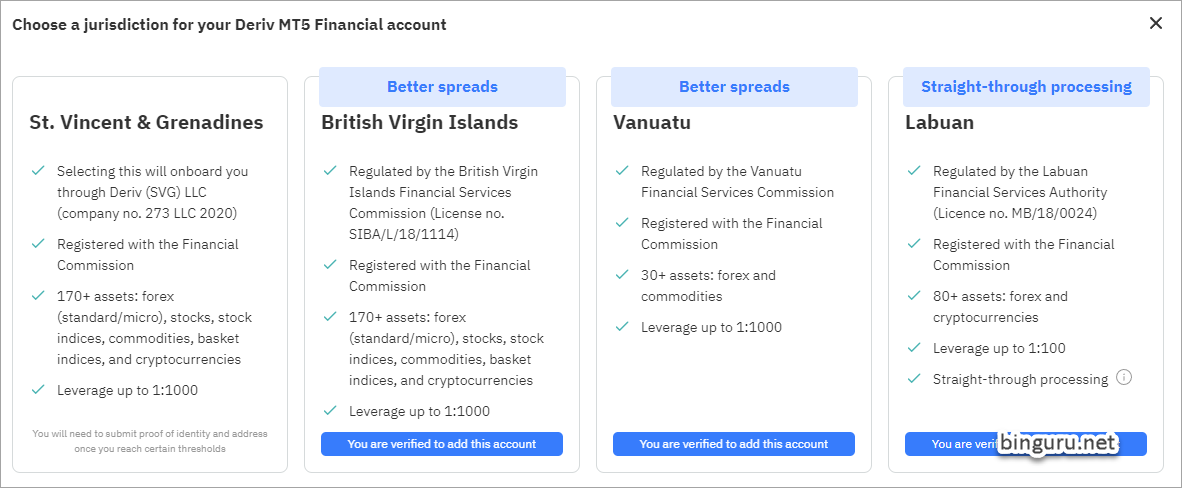The height and width of the screenshot is (488, 1182).
Task: Close the jurisdiction selection dialog
Action: point(1156,23)
